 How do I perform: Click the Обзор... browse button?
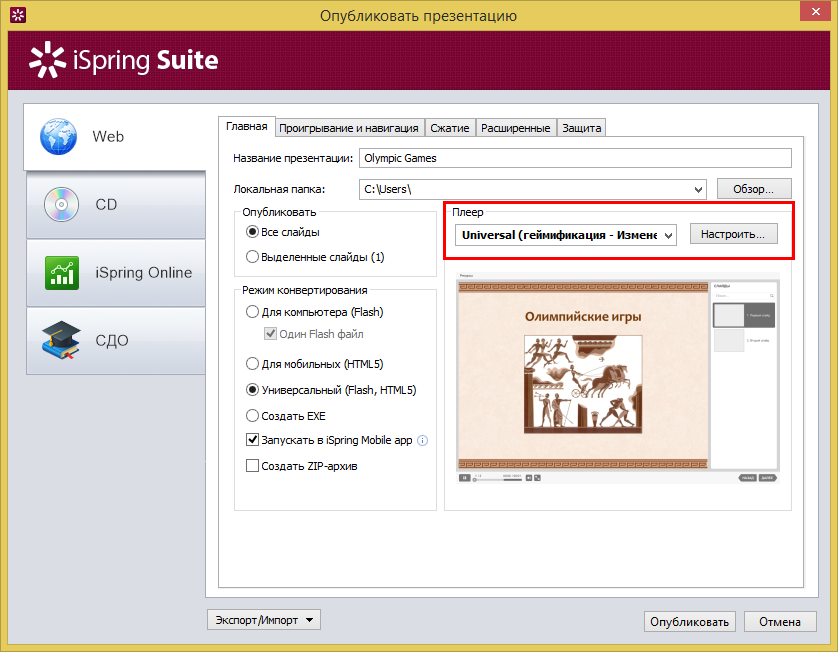tap(754, 189)
